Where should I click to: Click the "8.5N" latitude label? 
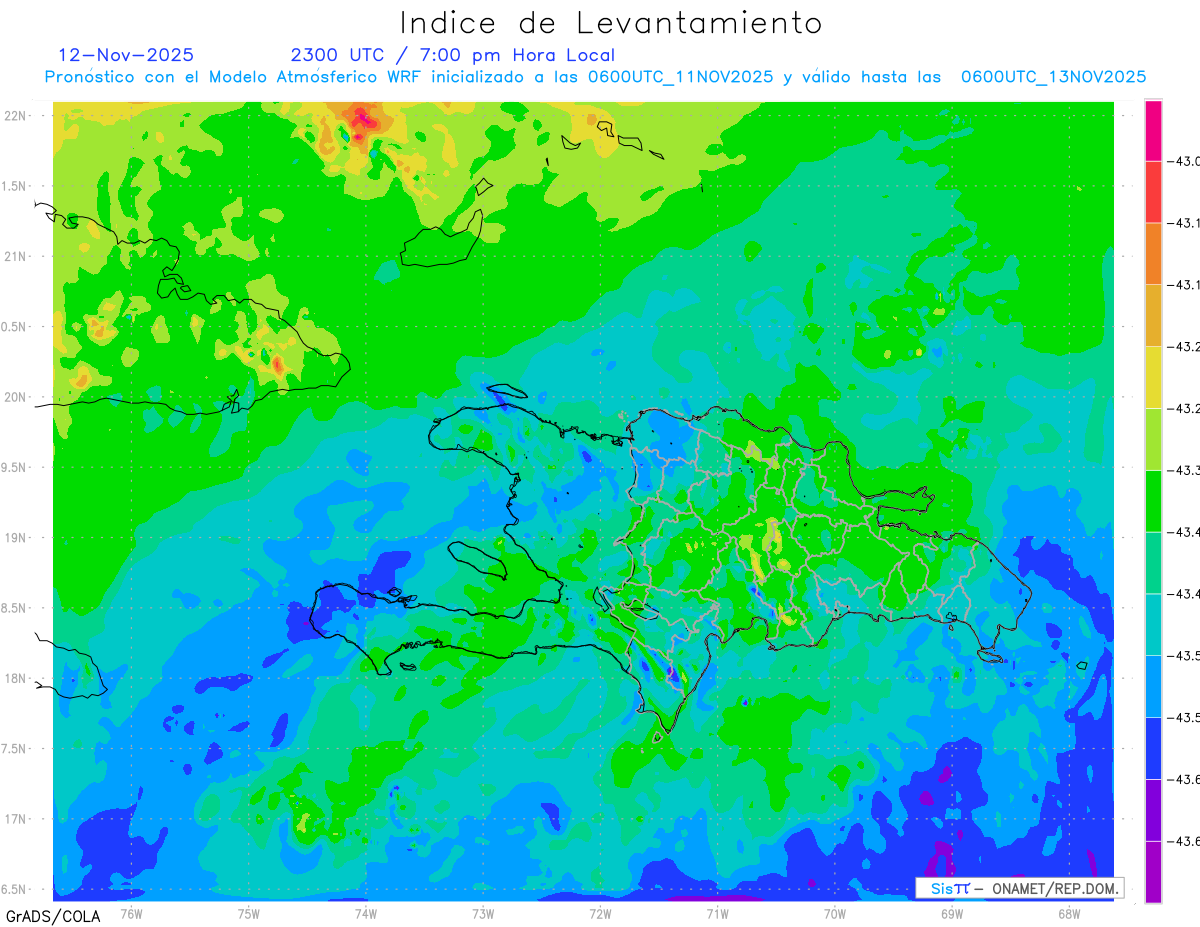click(14, 608)
